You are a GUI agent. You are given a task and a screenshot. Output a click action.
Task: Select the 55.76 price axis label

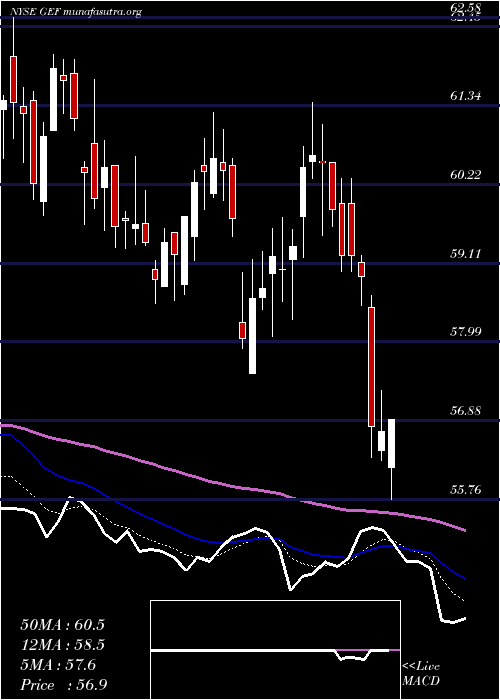466,490
